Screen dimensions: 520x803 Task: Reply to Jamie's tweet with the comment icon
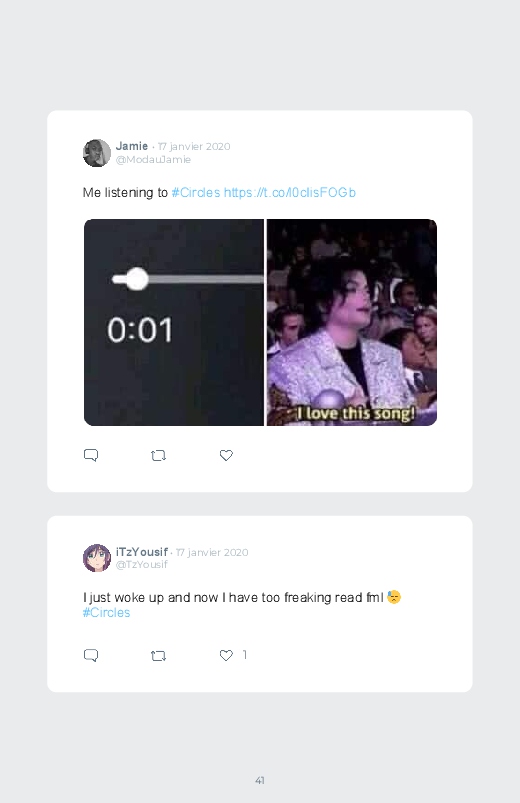[91, 455]
